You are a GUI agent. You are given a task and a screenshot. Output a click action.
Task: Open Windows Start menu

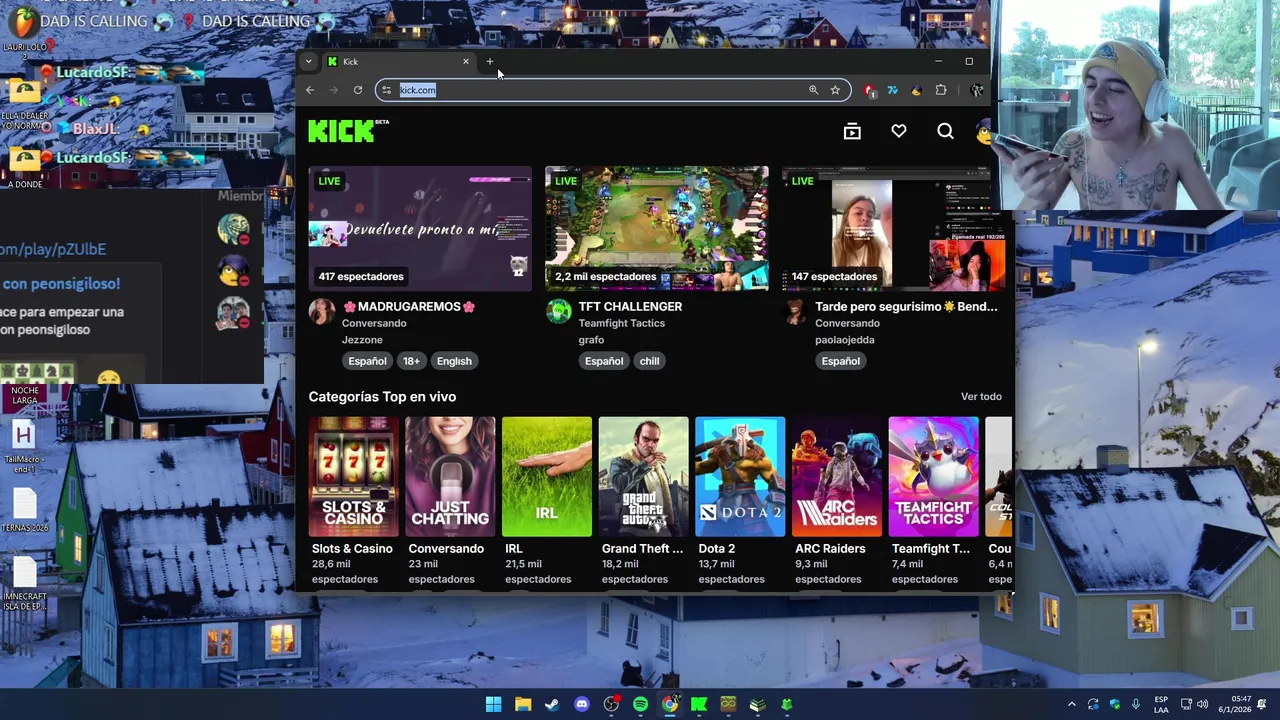(x=493, y=704)
